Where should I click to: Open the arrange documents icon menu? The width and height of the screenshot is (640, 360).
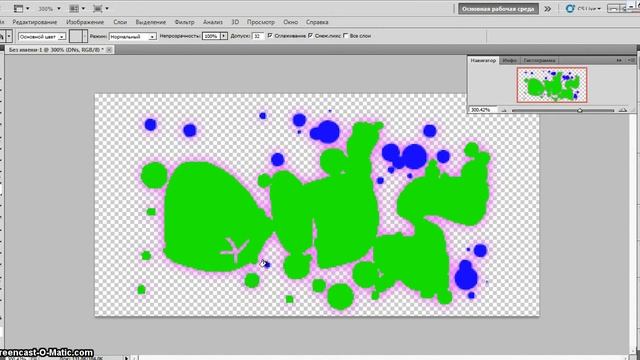77,8
